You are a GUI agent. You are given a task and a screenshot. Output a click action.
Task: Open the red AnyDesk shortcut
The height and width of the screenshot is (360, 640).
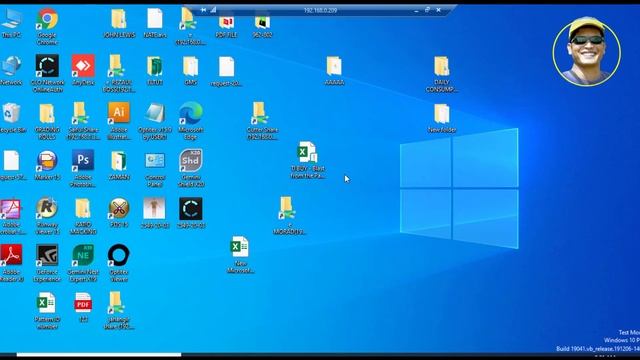point(83,66)
